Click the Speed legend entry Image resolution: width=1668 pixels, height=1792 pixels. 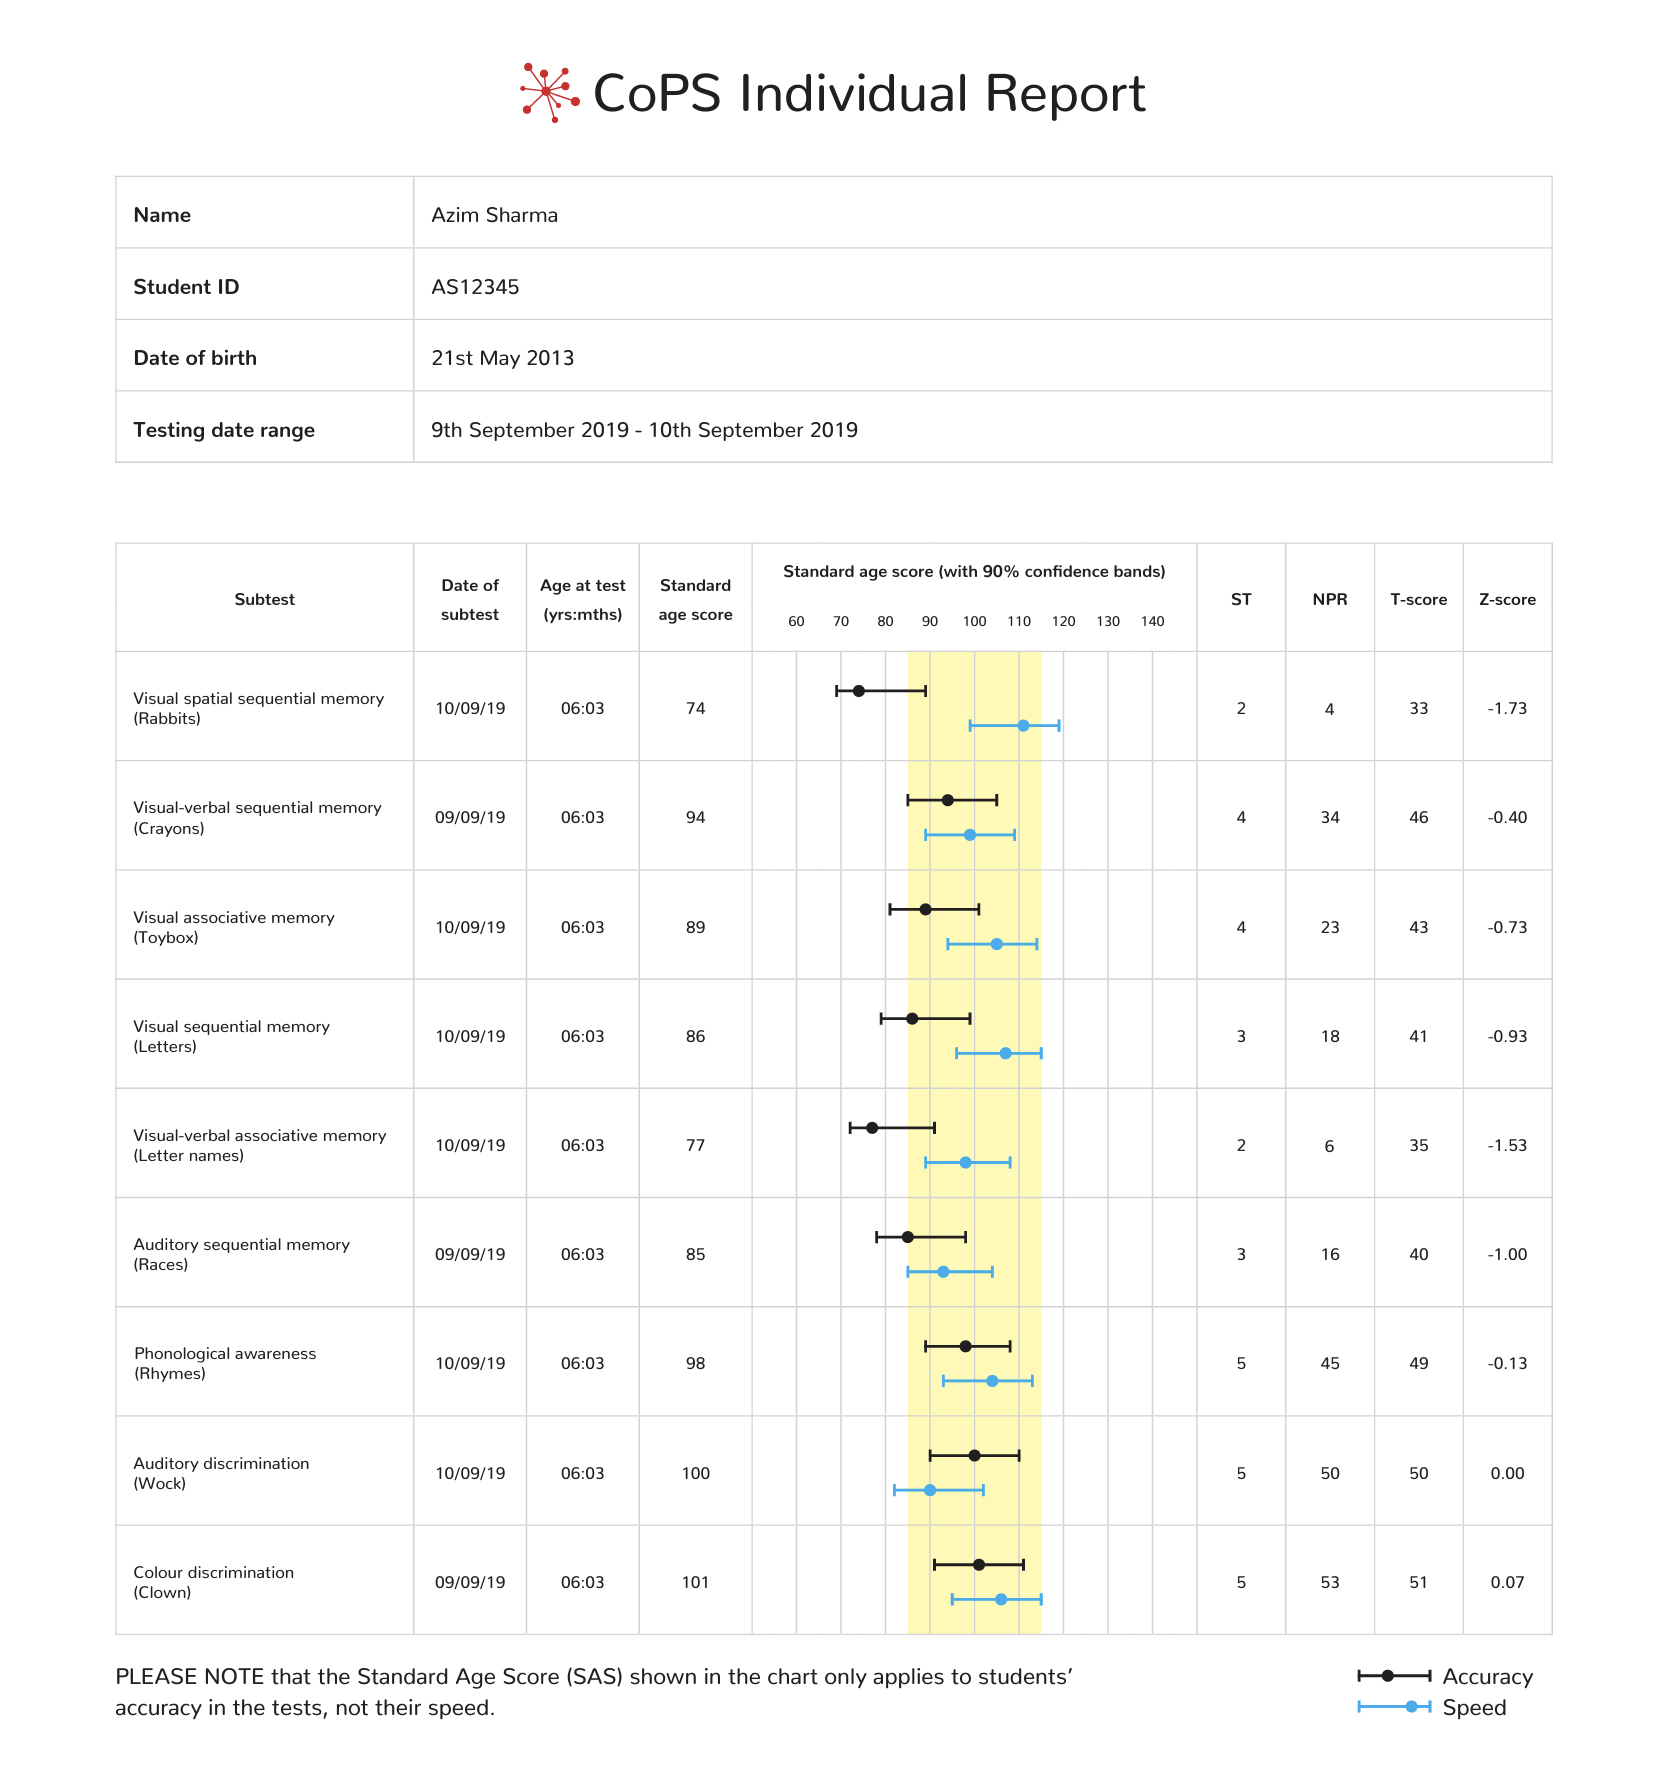pyautogui.click(x=1432, y=1707)
